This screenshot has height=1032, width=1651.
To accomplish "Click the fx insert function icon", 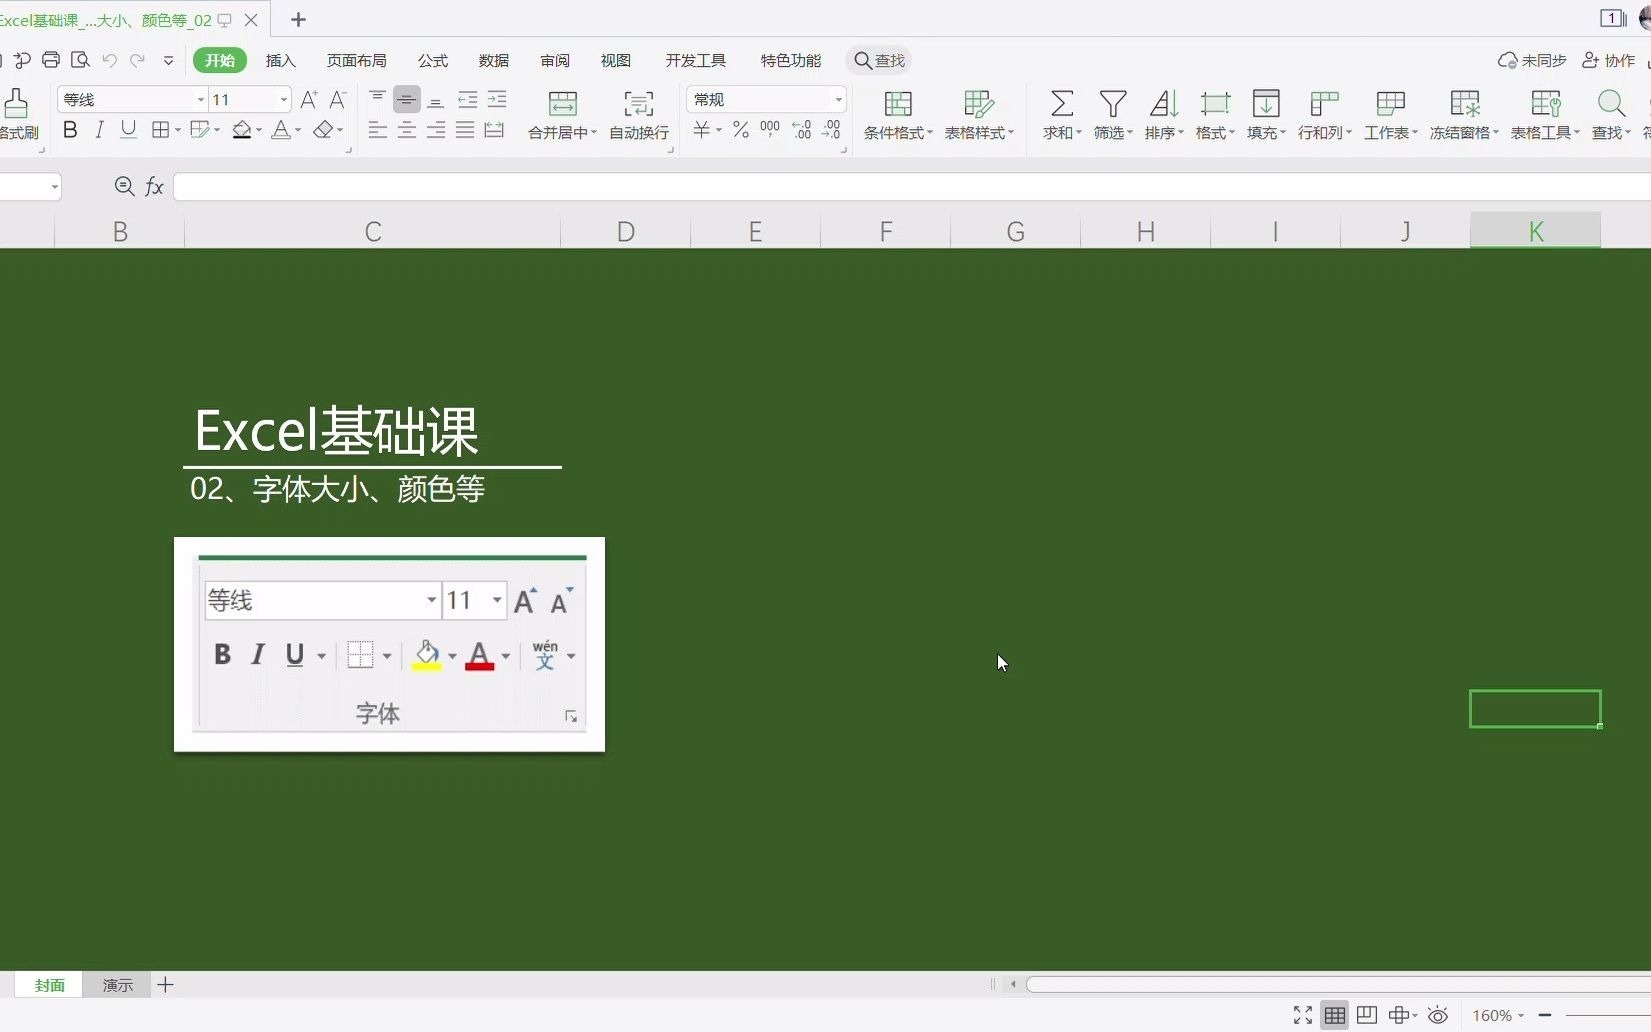I will [155, 187].
